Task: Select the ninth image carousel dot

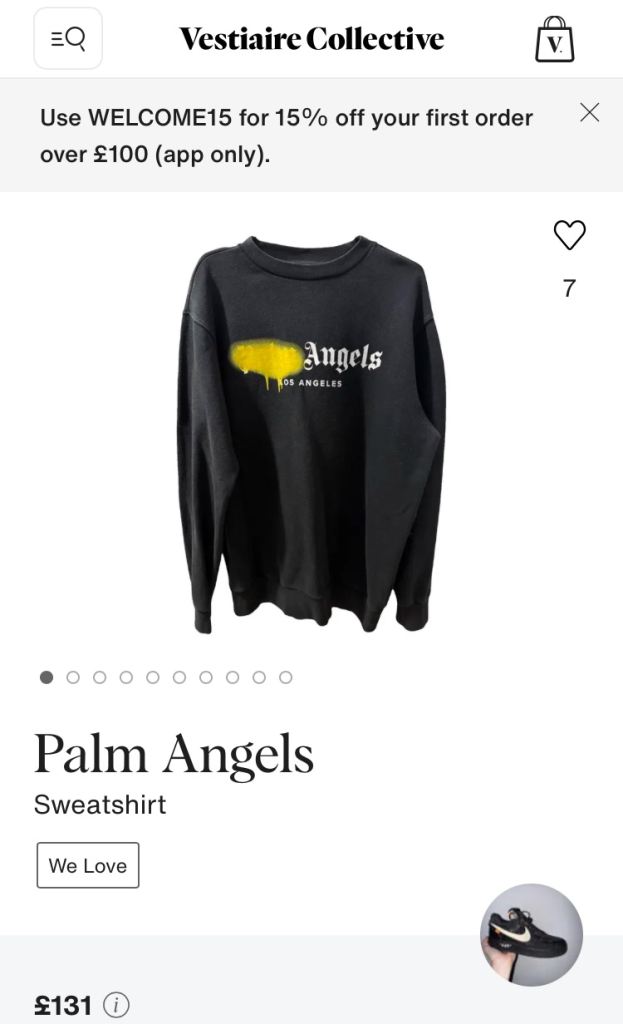Action: 259,677
